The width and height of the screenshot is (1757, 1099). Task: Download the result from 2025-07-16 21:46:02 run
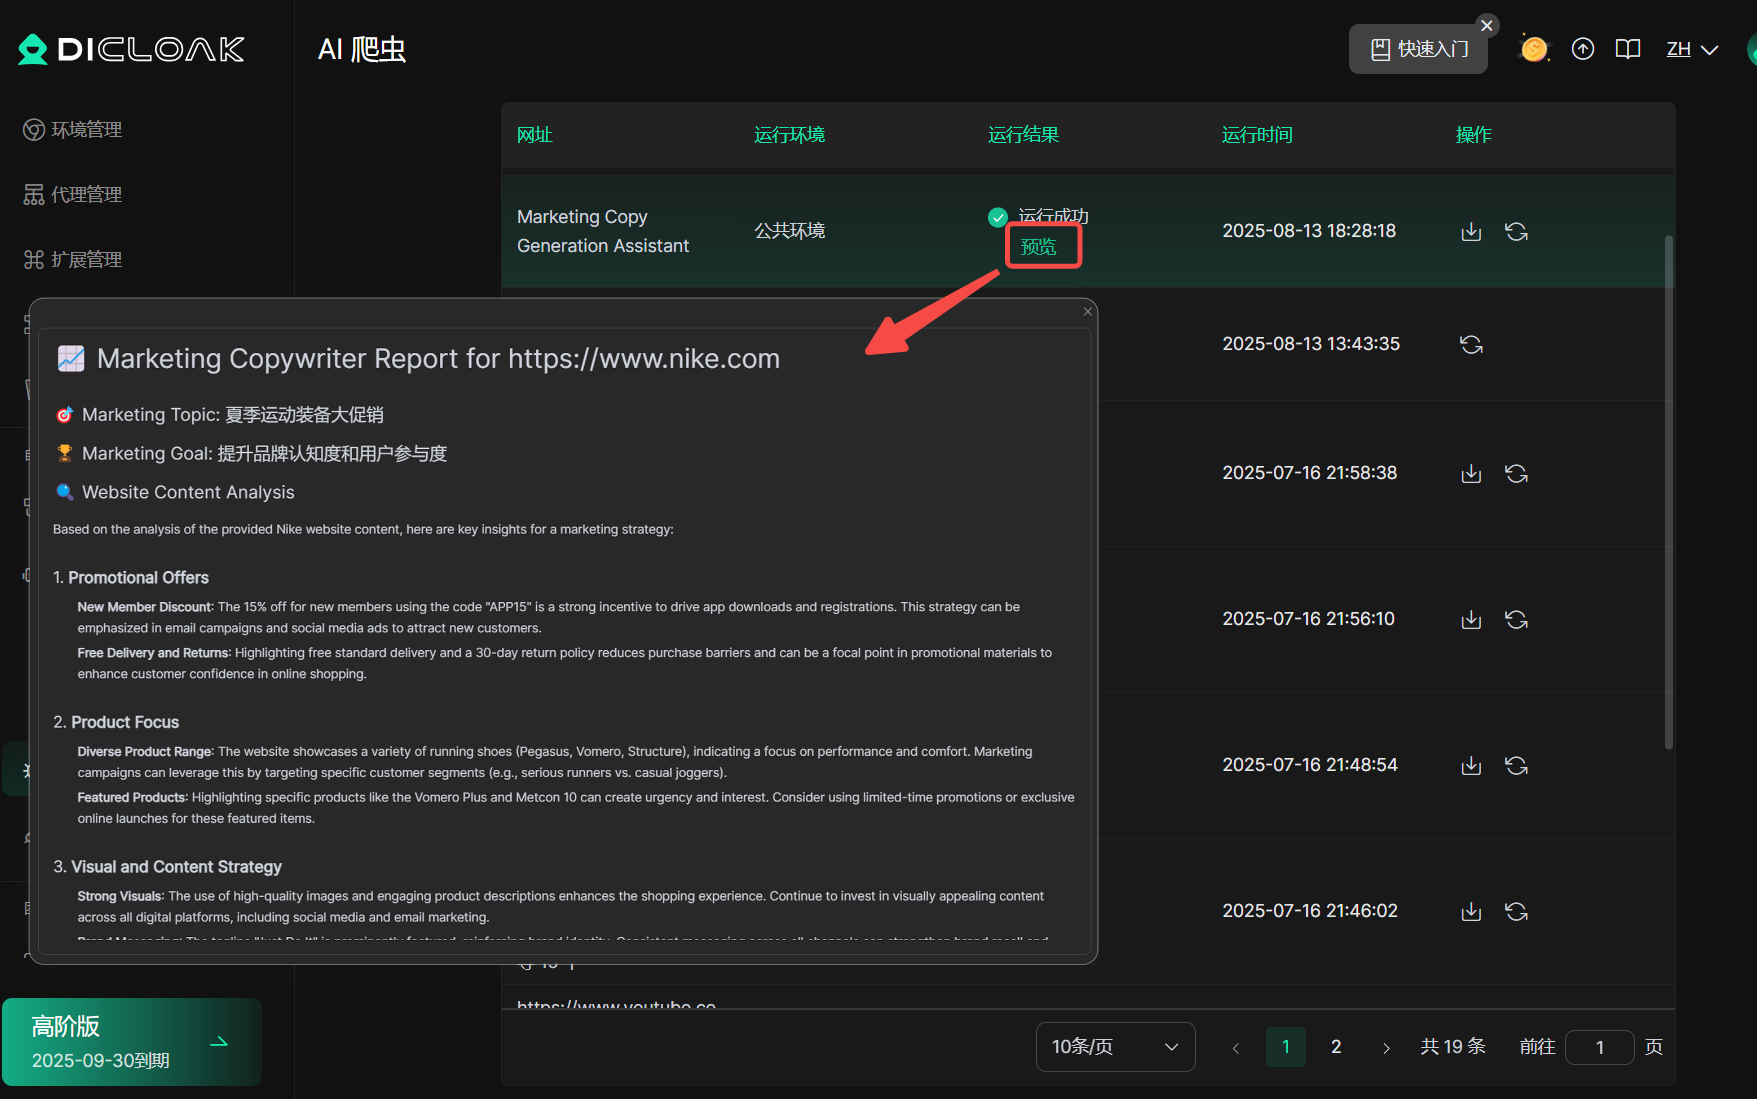pyautogui.click(x=1471, y=912)
